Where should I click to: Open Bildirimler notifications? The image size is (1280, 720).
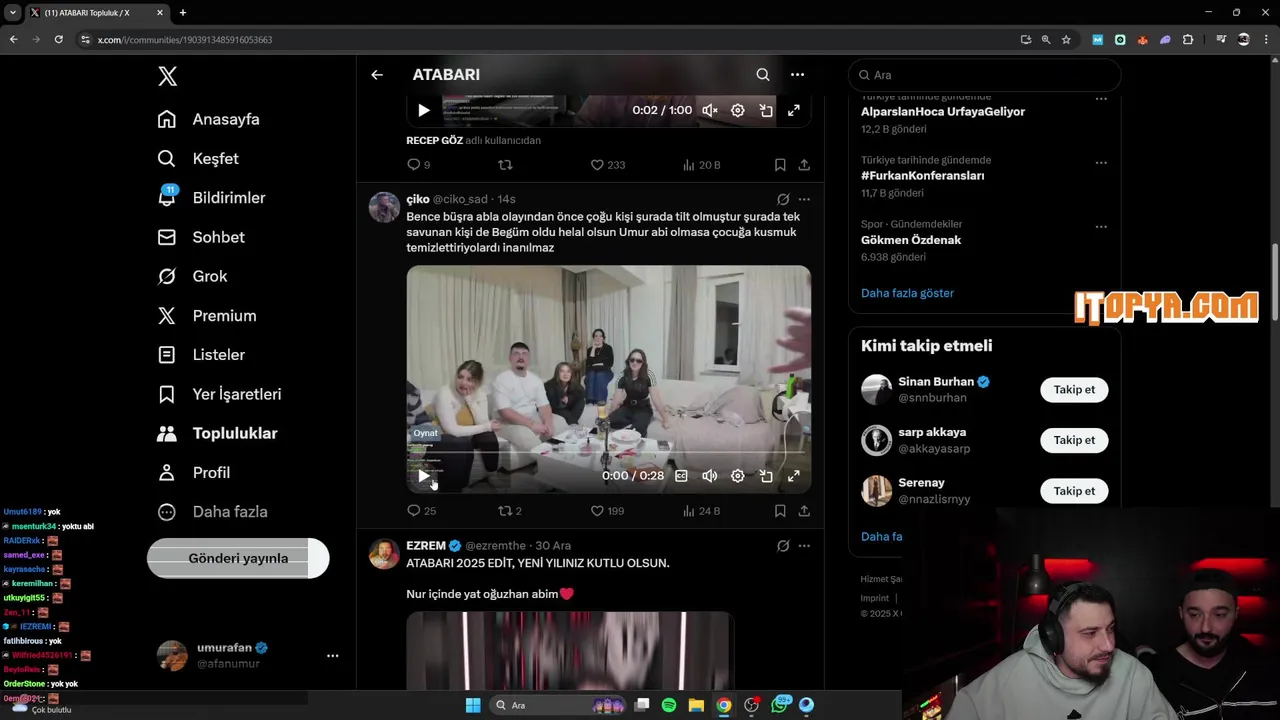[211, 197]
